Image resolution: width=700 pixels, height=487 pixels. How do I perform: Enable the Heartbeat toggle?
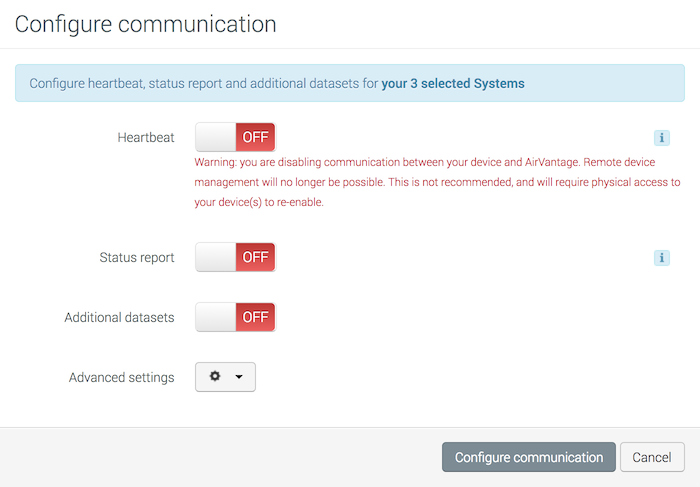point(235,137)
